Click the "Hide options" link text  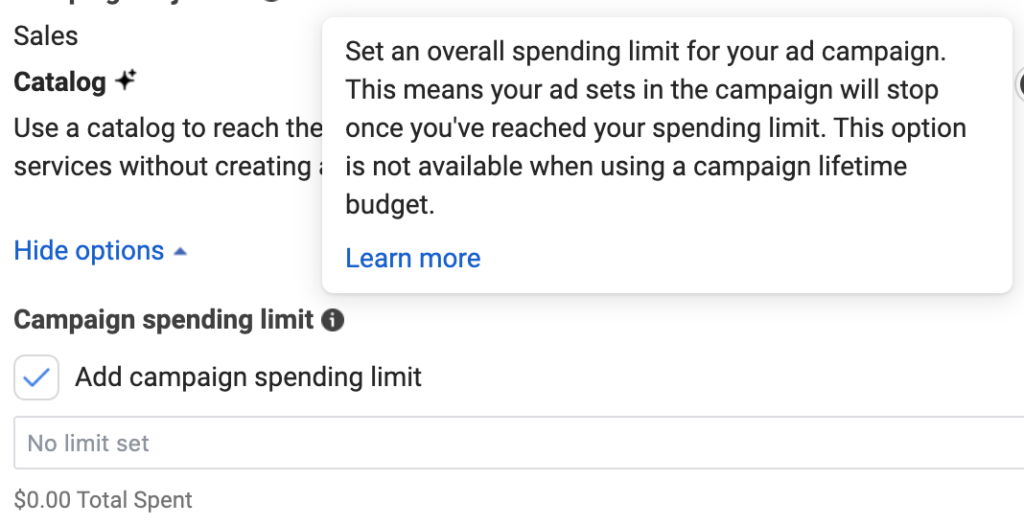[89, 251]
